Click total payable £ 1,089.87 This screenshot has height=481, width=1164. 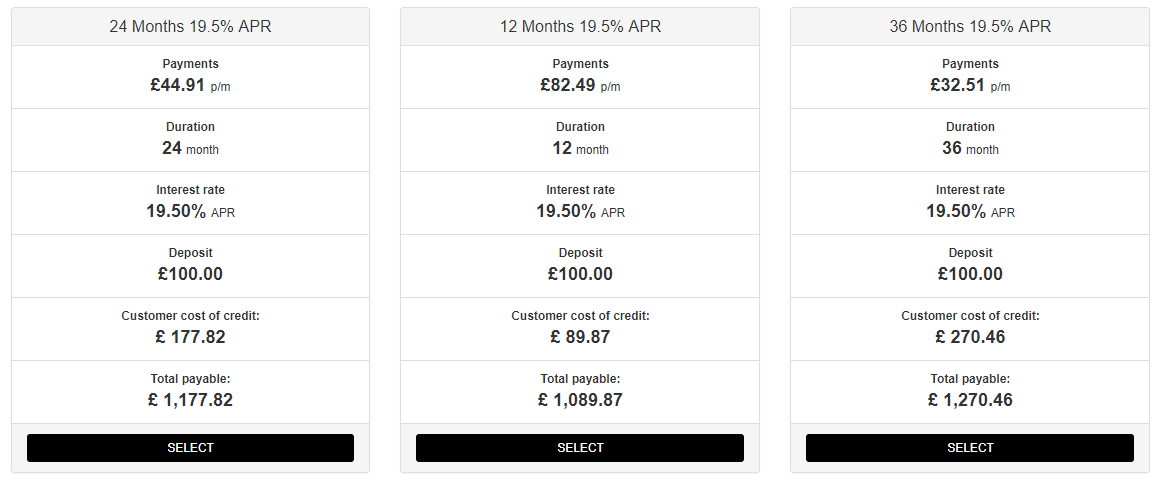point(580,400)
